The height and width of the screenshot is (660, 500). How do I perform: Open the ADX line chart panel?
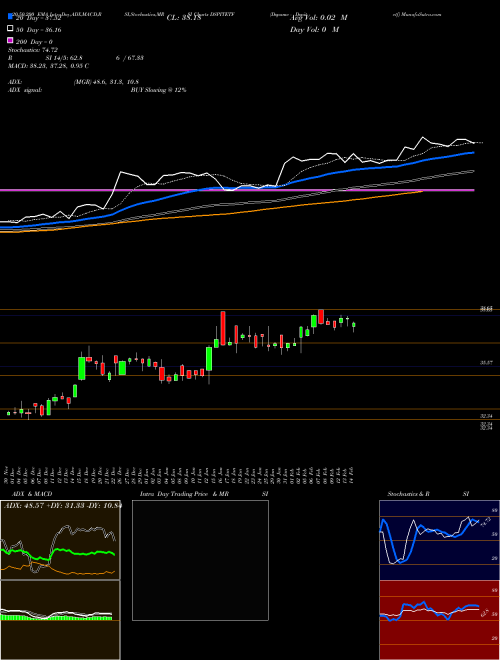(60, 540)
